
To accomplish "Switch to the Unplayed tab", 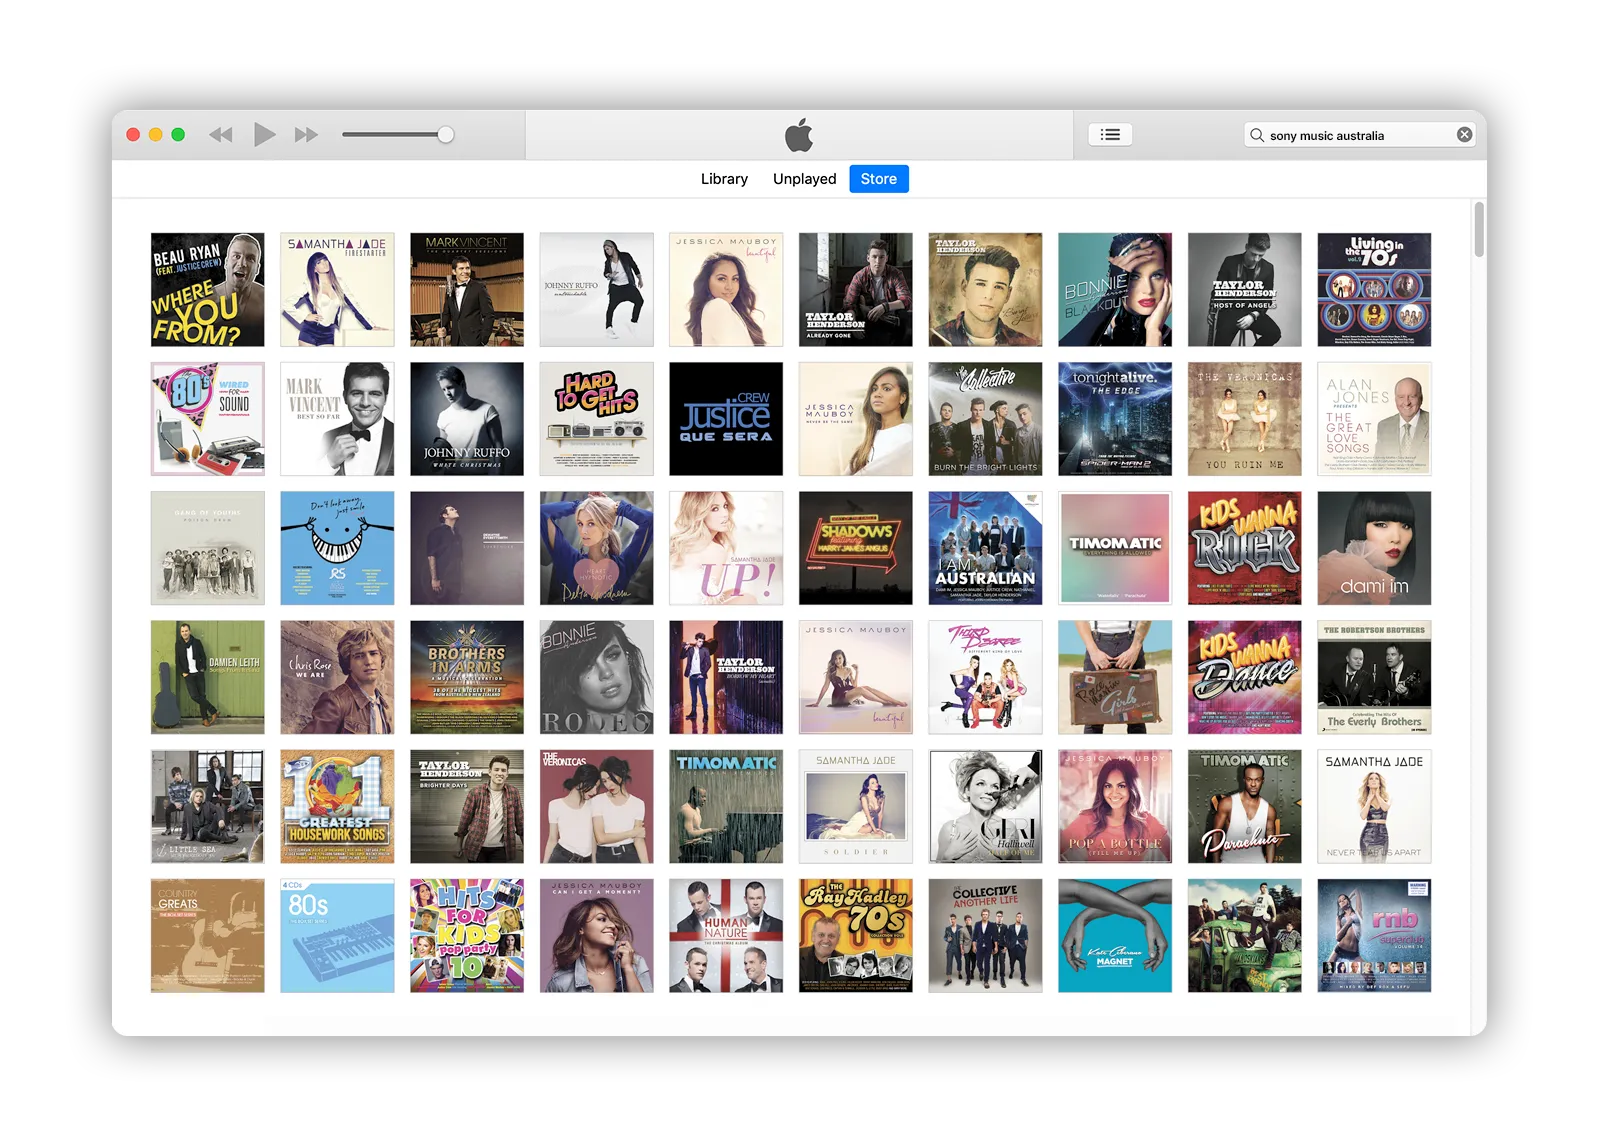I will coord(804,179).
